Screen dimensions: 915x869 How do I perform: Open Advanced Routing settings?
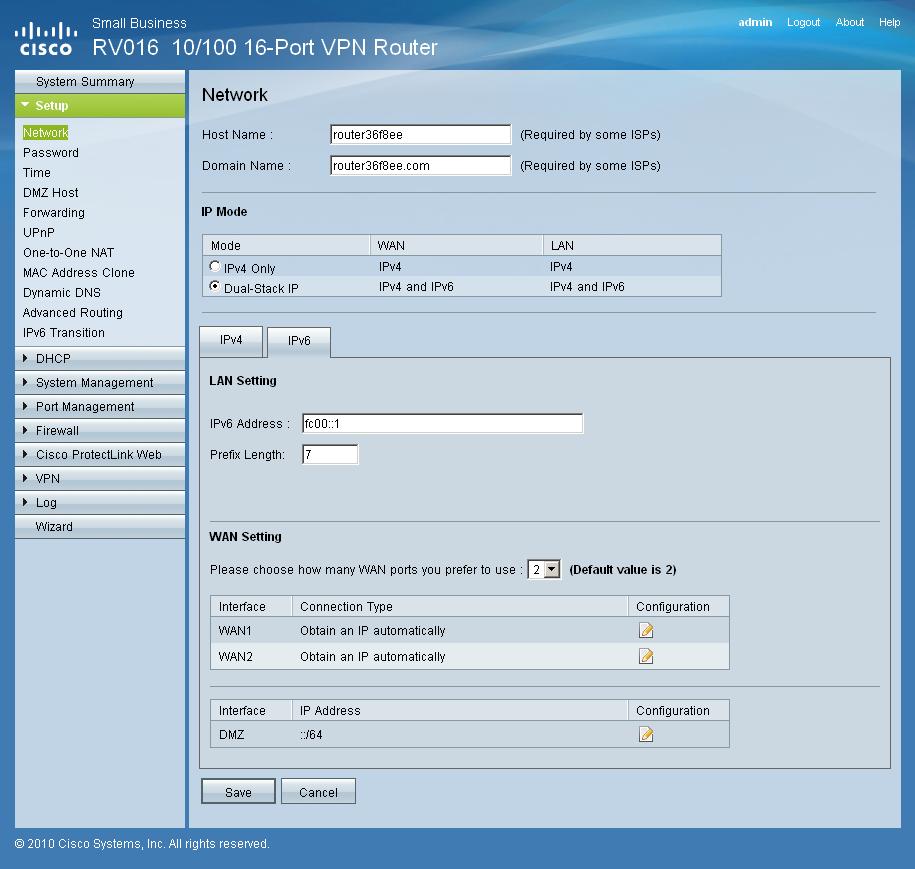pos(73,313)
